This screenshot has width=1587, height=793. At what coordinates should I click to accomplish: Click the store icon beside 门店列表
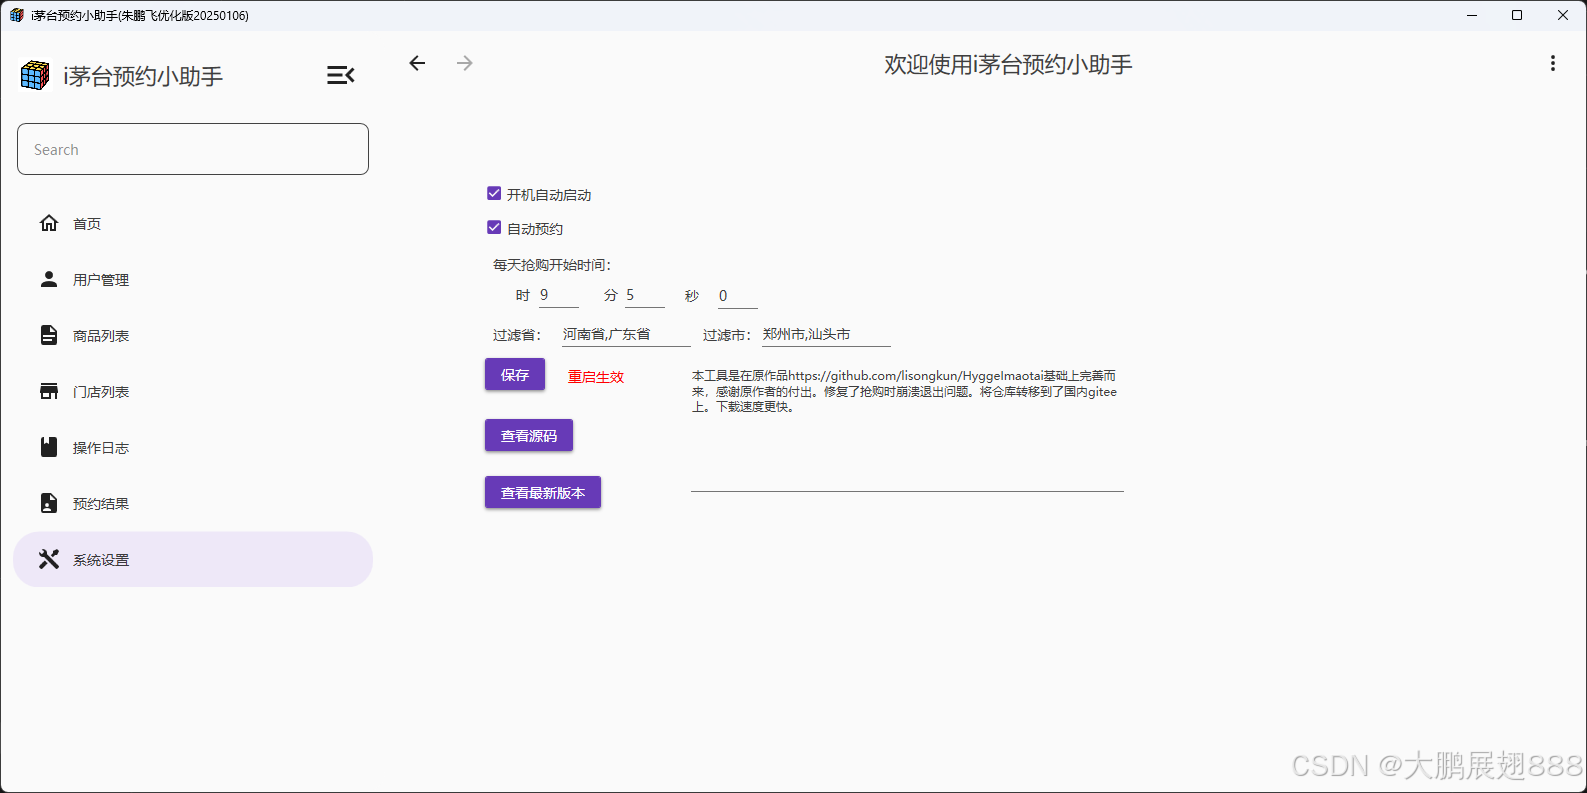pos(49,391)
